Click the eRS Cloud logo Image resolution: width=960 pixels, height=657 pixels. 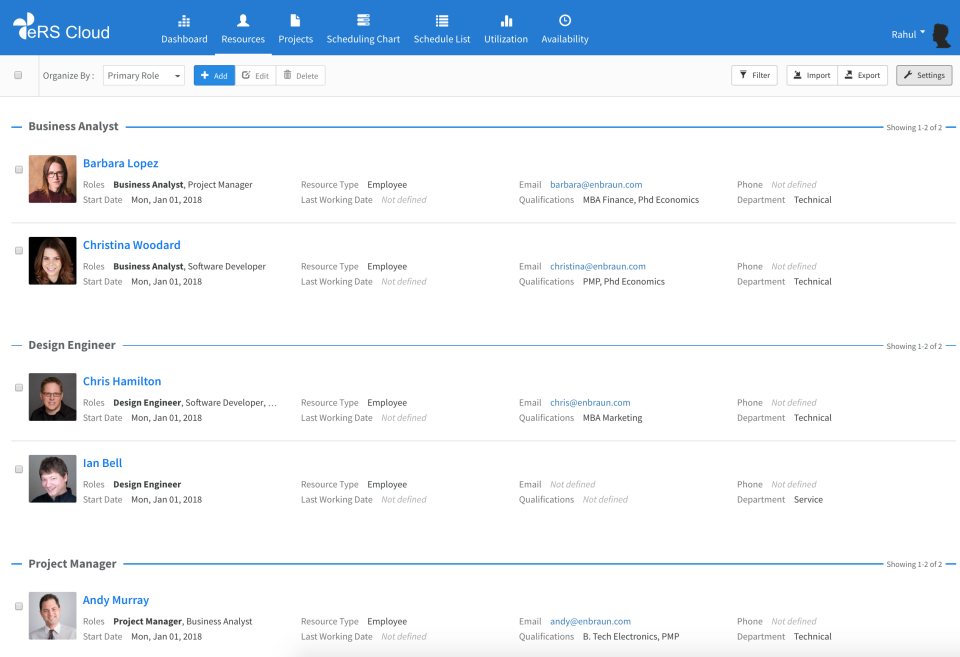(61, 27)
